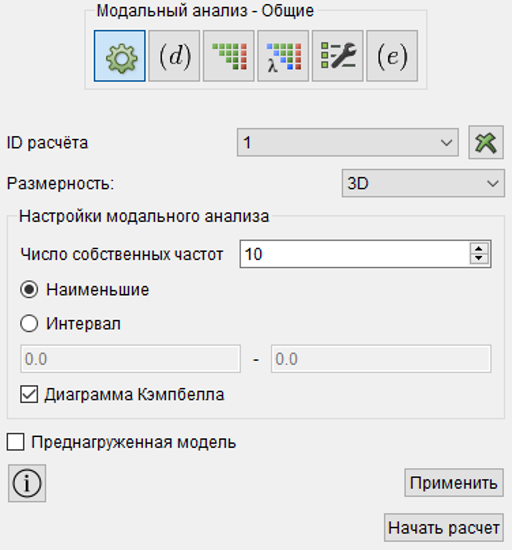Uncheck Диаграмма Кэмпбелла checkbox
This screenshot has width=512, height=550.
[29, 394]
